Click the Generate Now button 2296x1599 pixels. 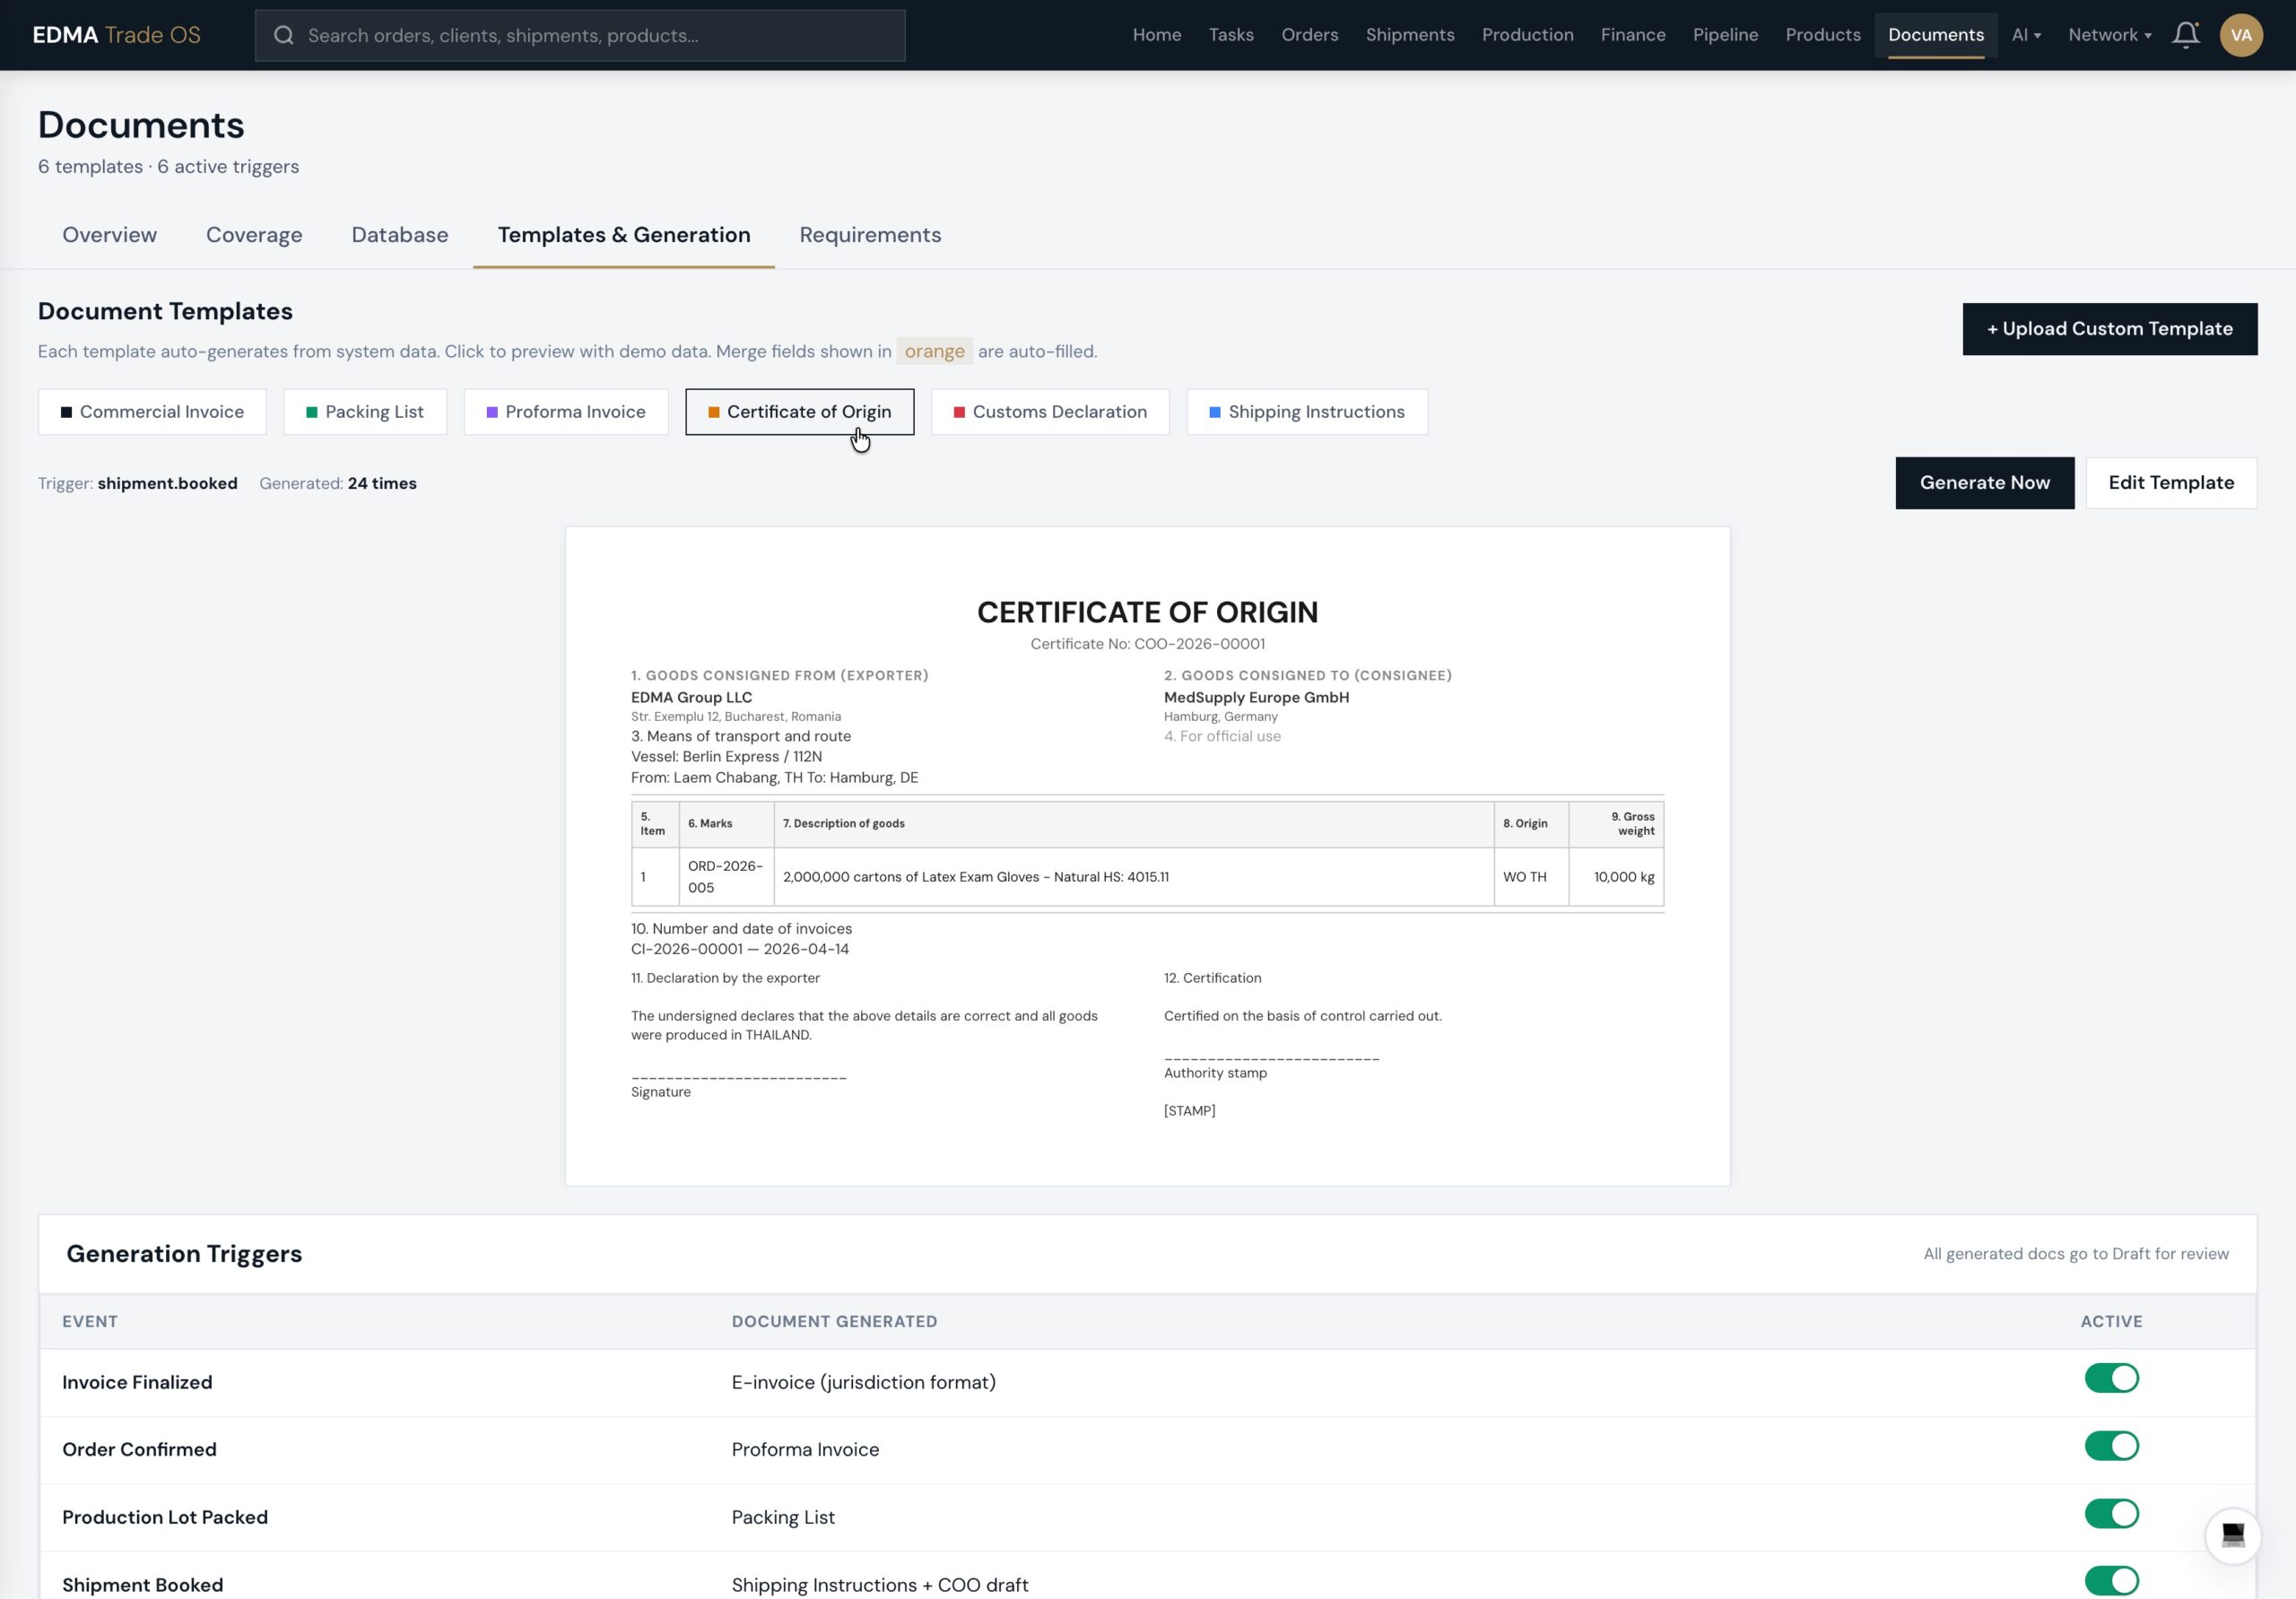[x=1984, y=483]
